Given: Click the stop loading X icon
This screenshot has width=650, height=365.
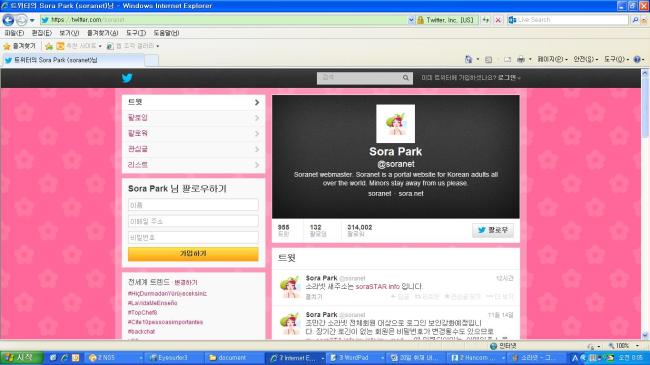Looking at the screenshot, I should pos(499,19).
